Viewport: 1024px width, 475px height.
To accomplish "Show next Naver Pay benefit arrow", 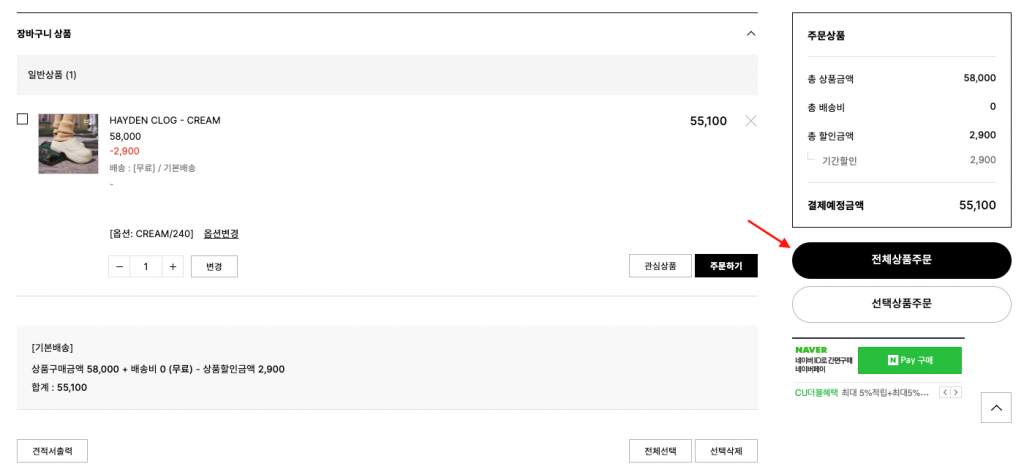I will pyautogui.click(x=956, y=392).
